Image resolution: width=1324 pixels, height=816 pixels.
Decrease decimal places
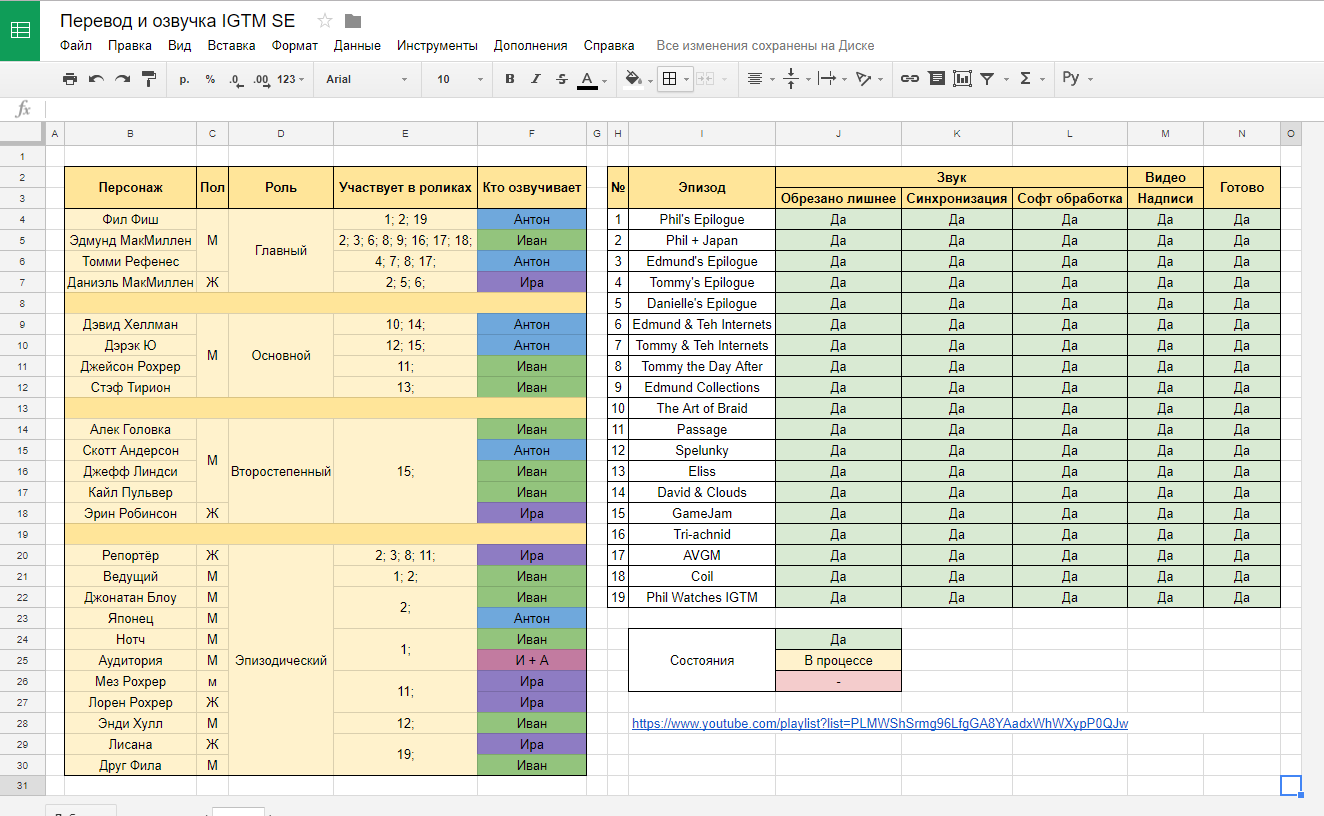(235, 79)
